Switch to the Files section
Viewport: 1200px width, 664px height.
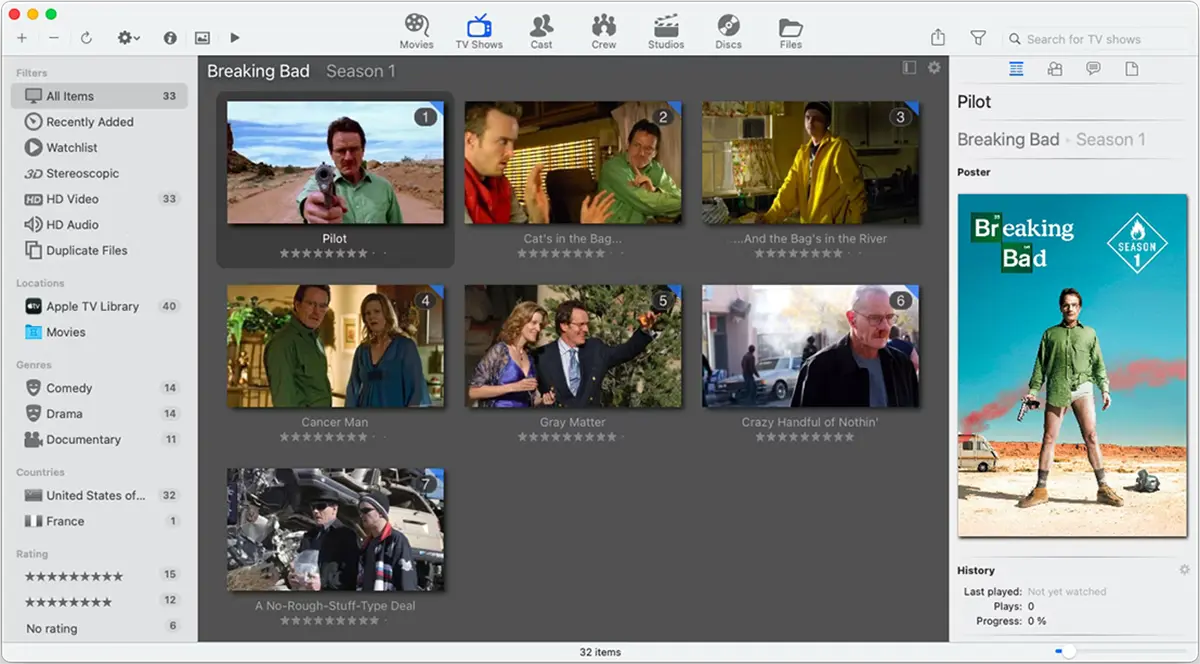tap(791, 31)
